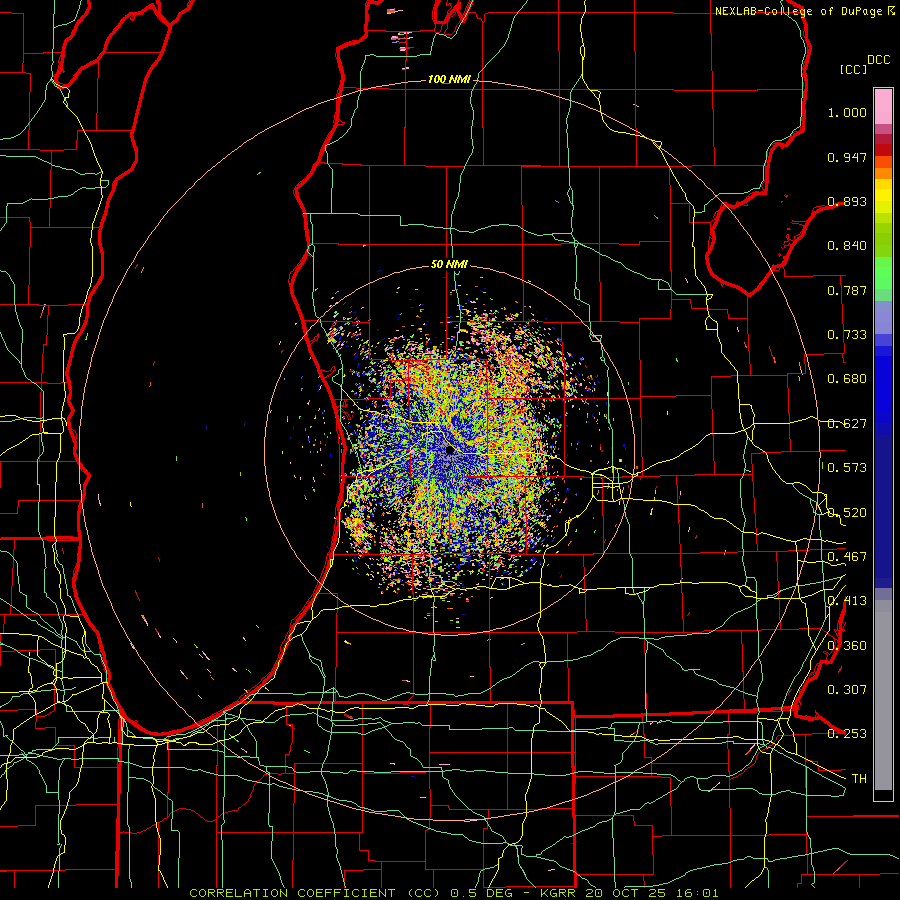The width and height of the screenshot is (900, 900).
Task: Click the 0.467 scale value
Action: coord(847,557)
